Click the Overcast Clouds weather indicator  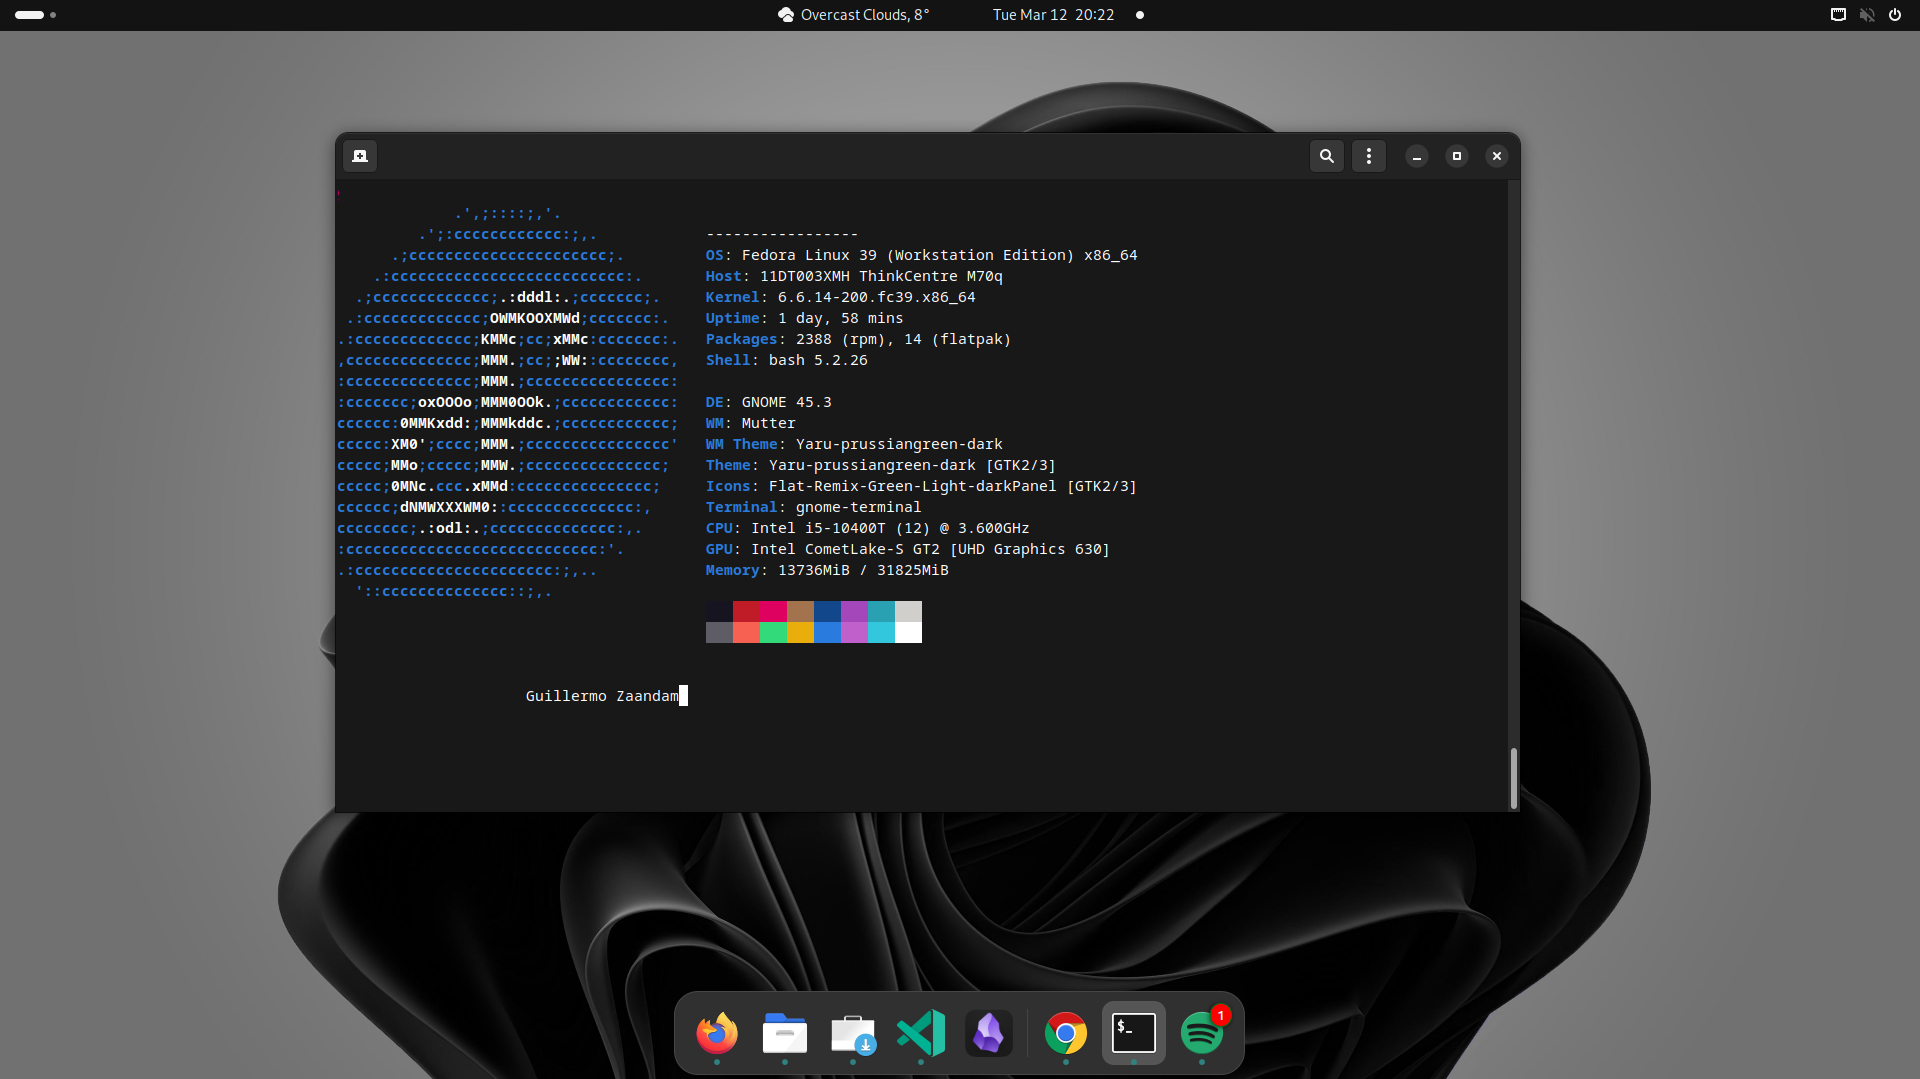click(x=853, y=15)
